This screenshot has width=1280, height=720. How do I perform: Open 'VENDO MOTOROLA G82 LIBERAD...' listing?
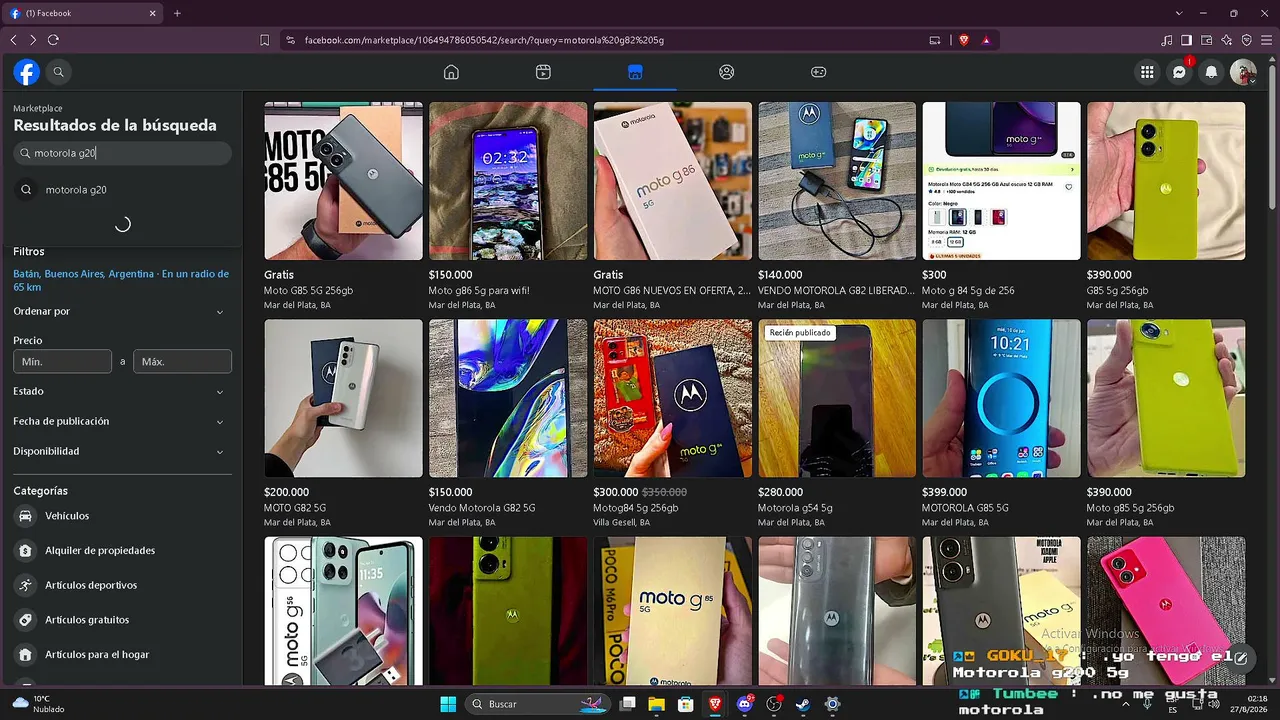837,206
